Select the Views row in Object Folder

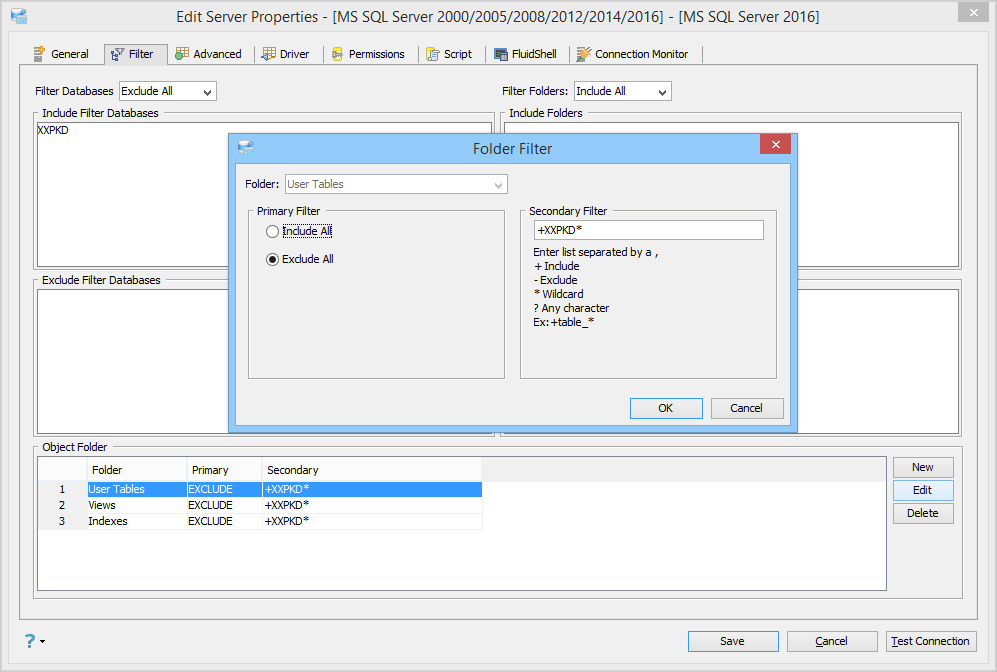tap(260, 505)
